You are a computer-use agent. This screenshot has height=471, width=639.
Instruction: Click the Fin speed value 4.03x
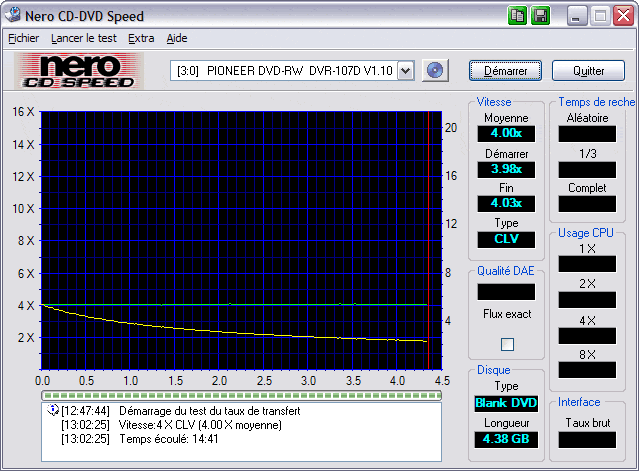tap(506, 203)
